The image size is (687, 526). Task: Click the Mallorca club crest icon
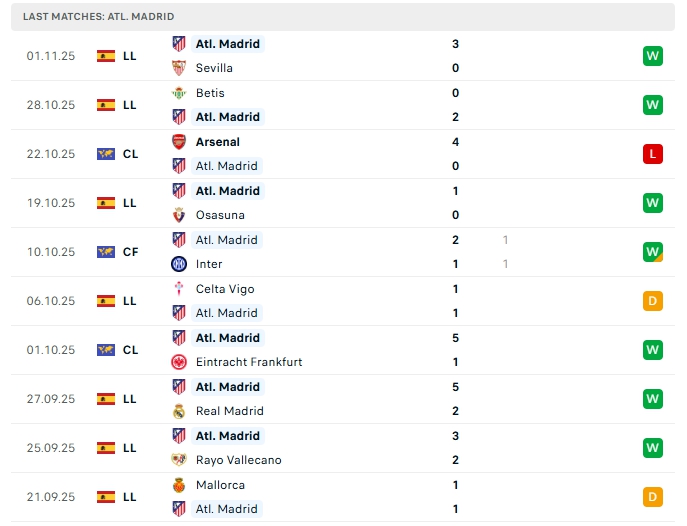click(179, 485)
